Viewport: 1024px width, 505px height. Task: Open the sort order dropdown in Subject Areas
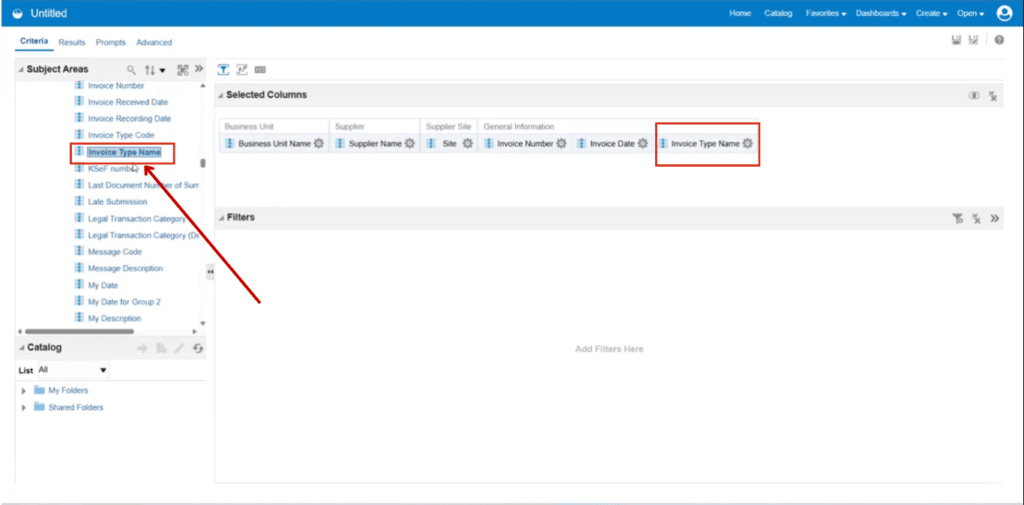pos(155,70)
